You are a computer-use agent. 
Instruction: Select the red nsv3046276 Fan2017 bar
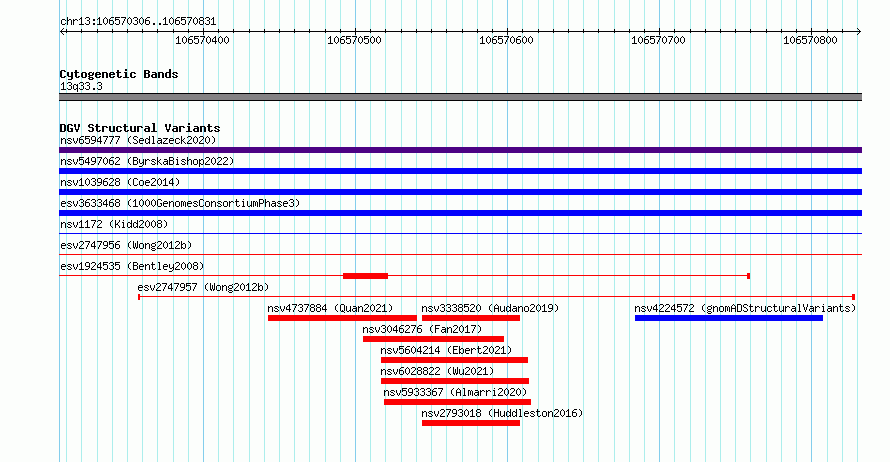tap(434, 339)
